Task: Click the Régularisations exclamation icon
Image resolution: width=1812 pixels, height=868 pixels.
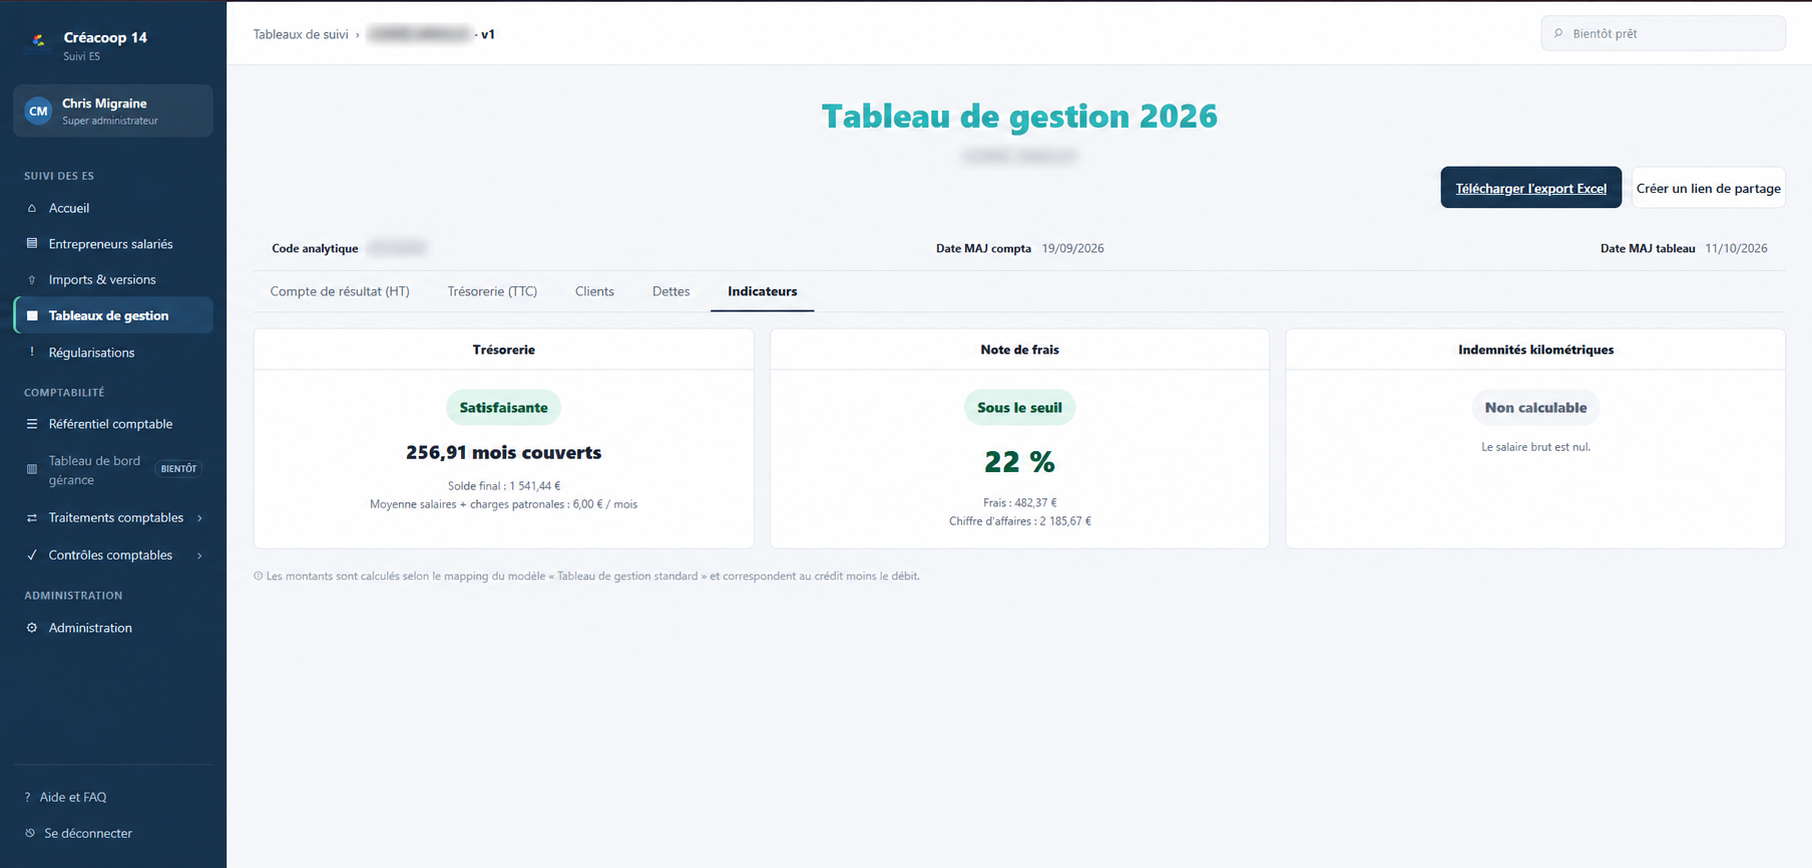Action: [x=32, y=352]
